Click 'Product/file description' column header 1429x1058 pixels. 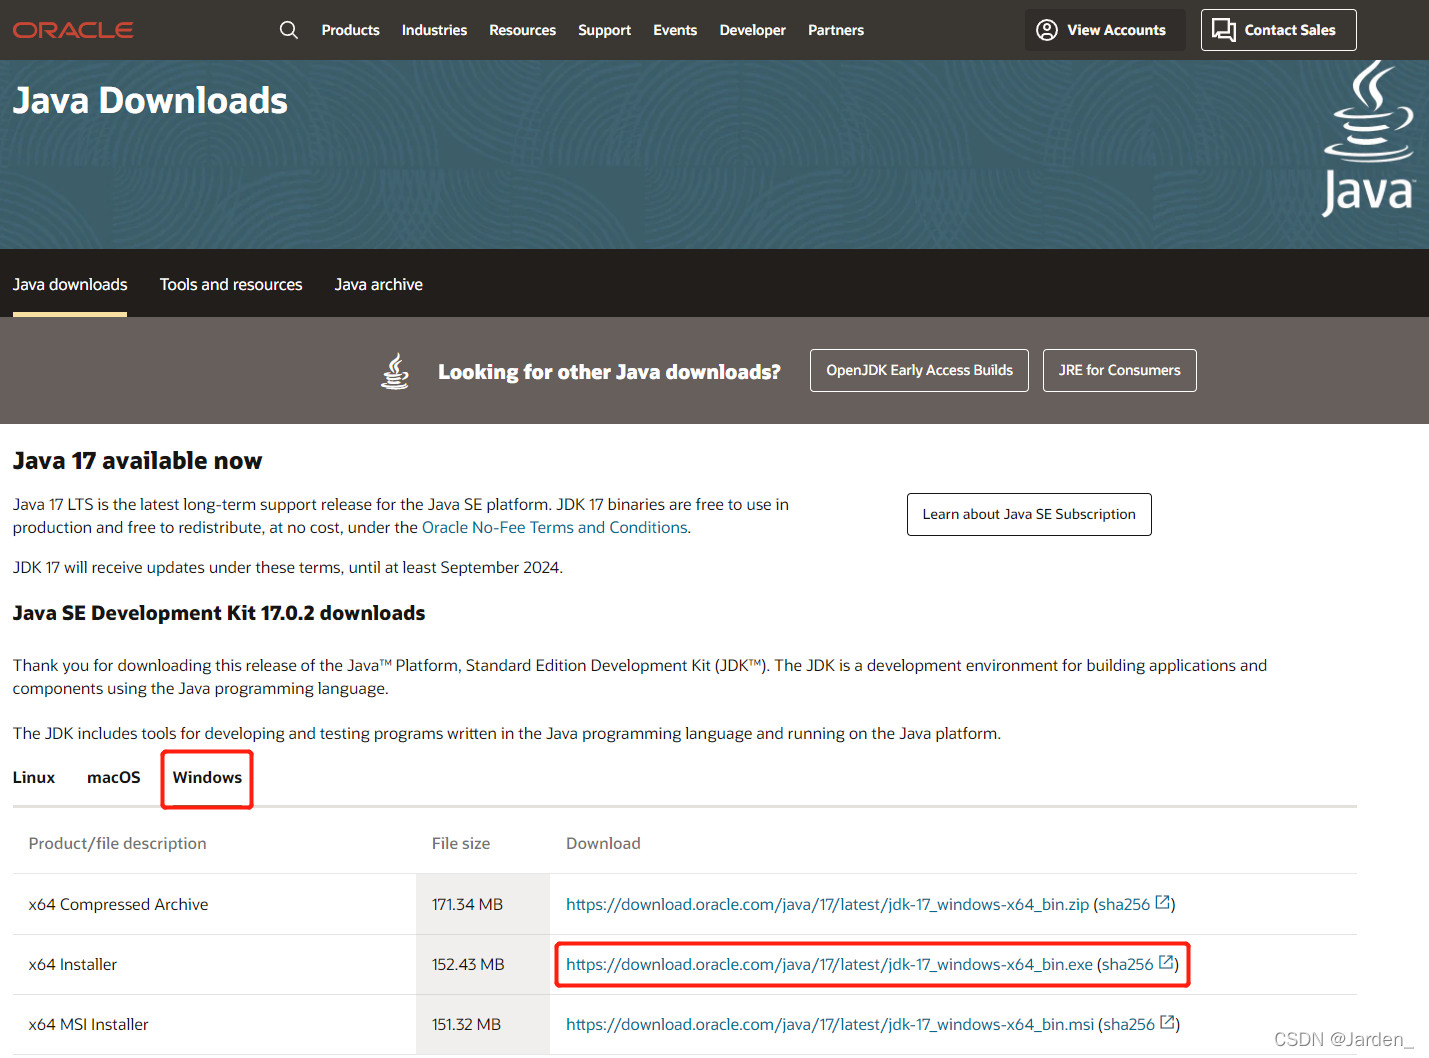(117, 843)
